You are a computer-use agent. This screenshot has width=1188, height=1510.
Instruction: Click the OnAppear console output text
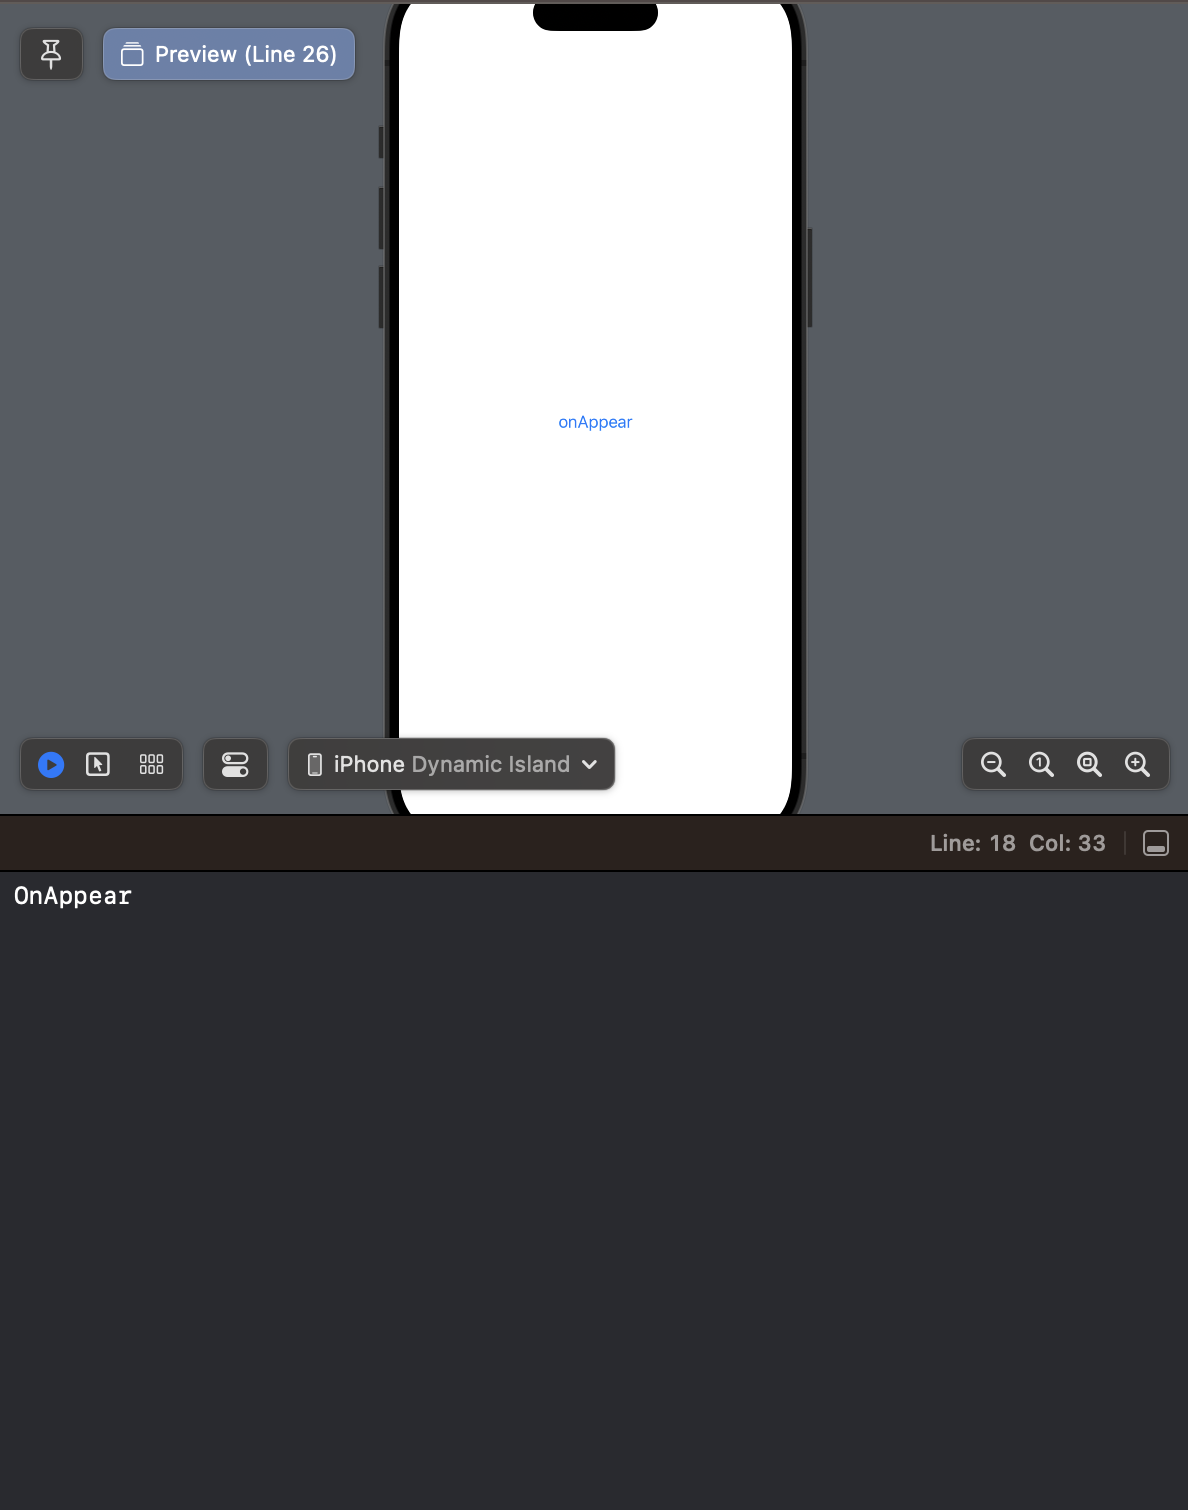point(73,896)
